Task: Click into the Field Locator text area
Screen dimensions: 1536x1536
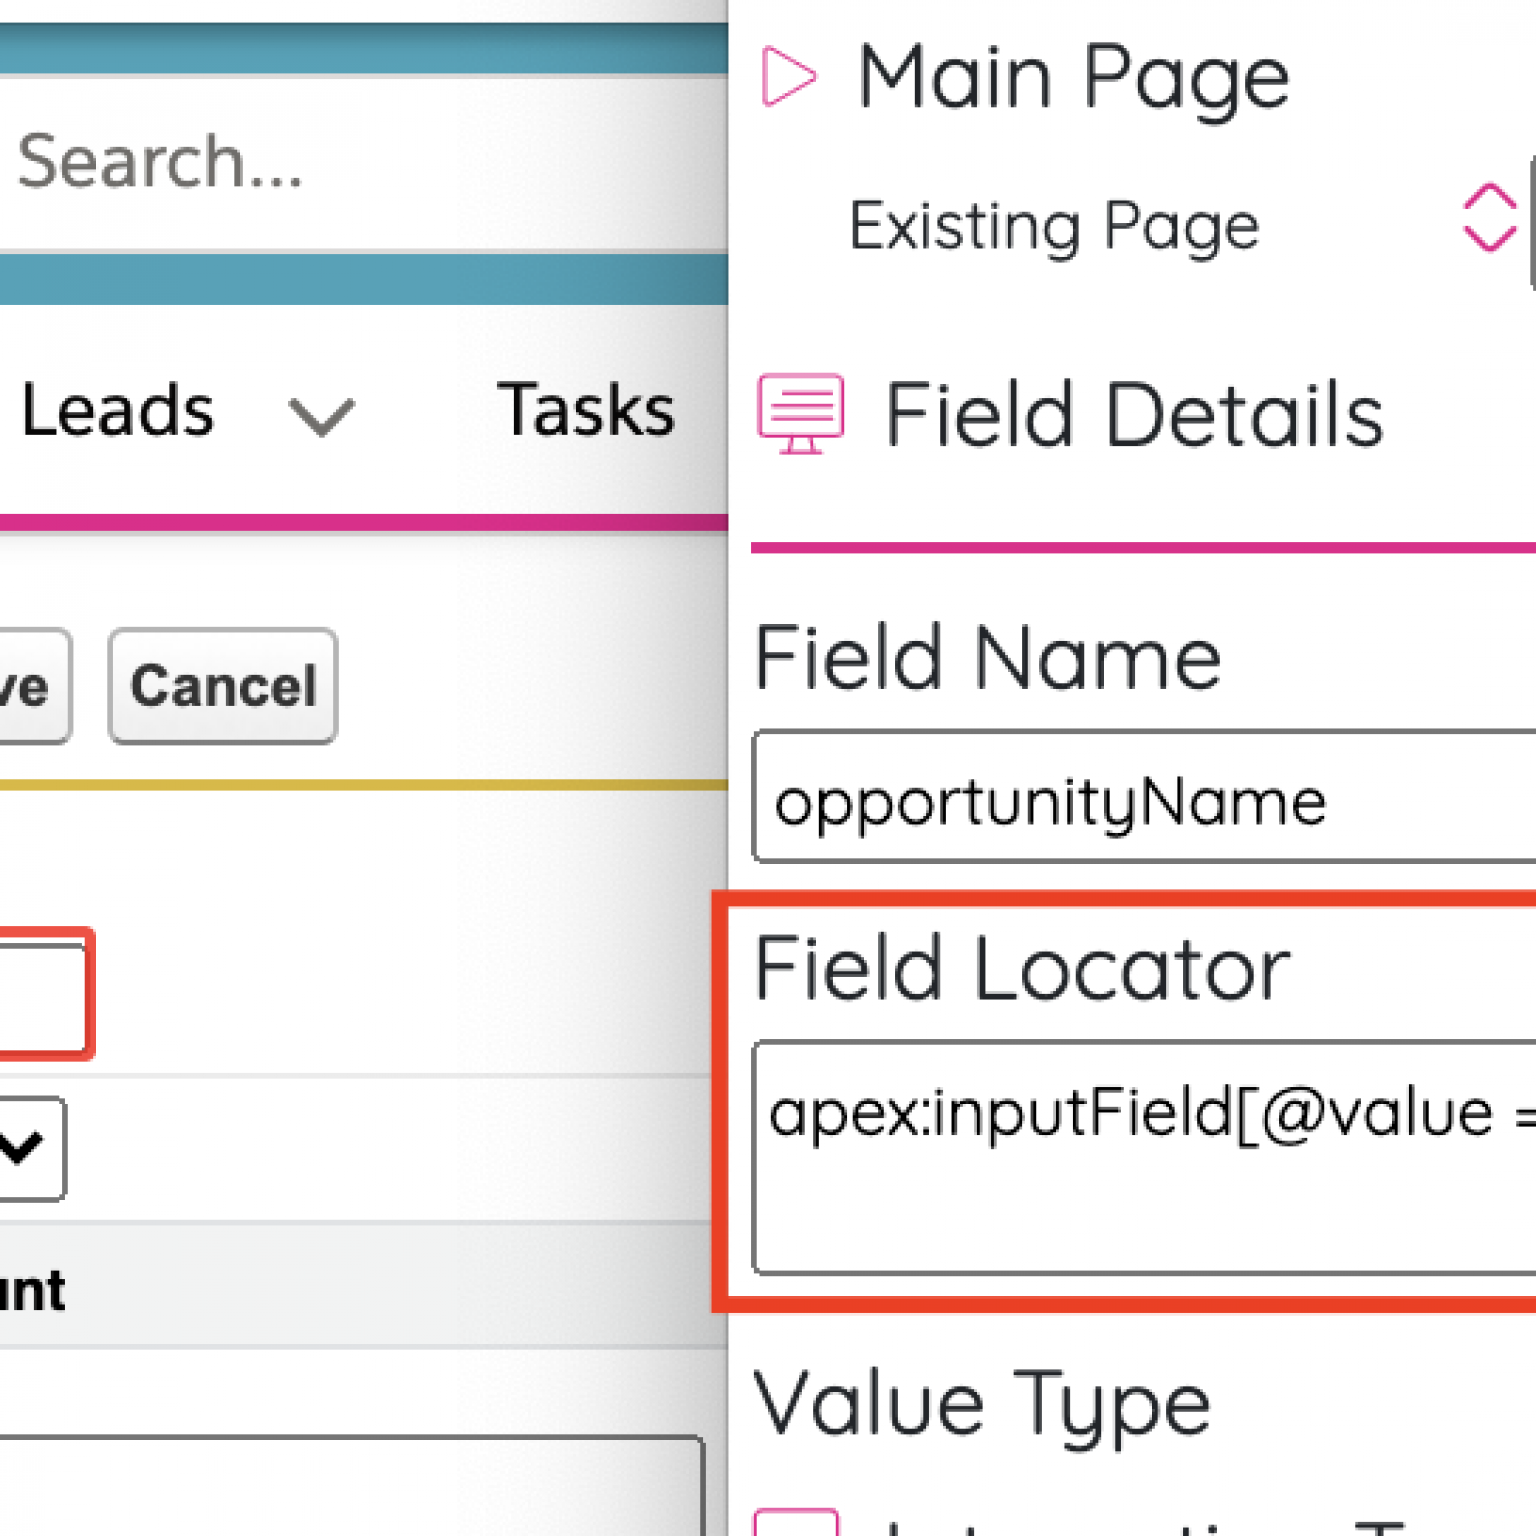Action: 1144,1158
